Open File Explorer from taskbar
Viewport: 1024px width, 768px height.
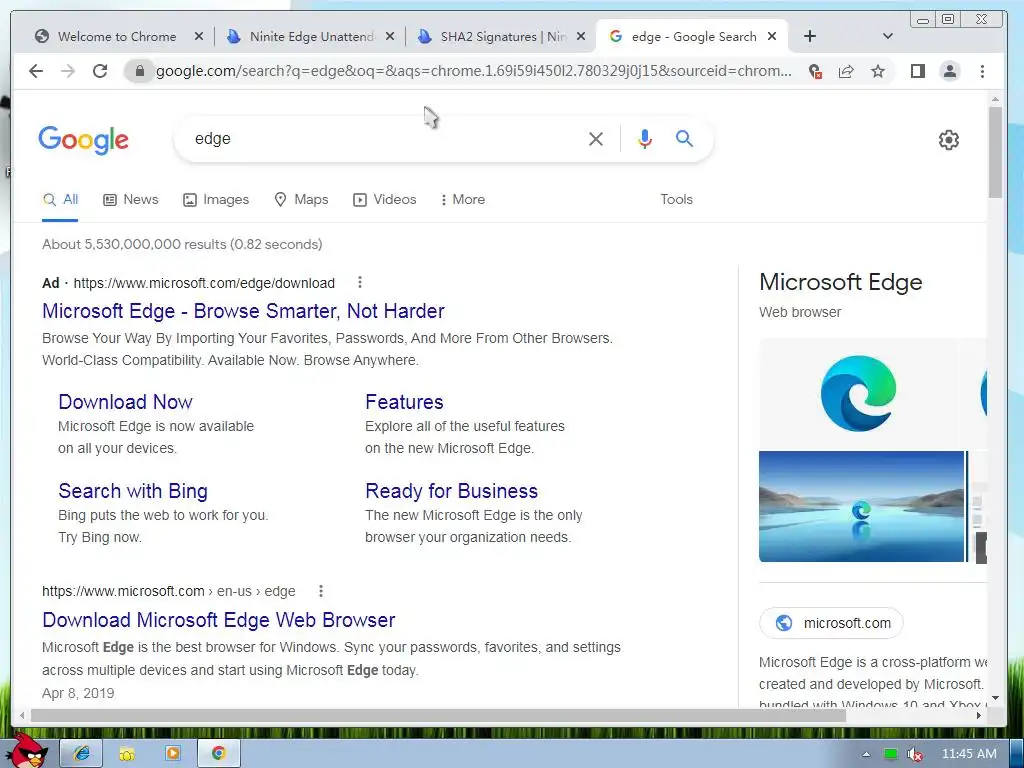[x=127, y=754]
